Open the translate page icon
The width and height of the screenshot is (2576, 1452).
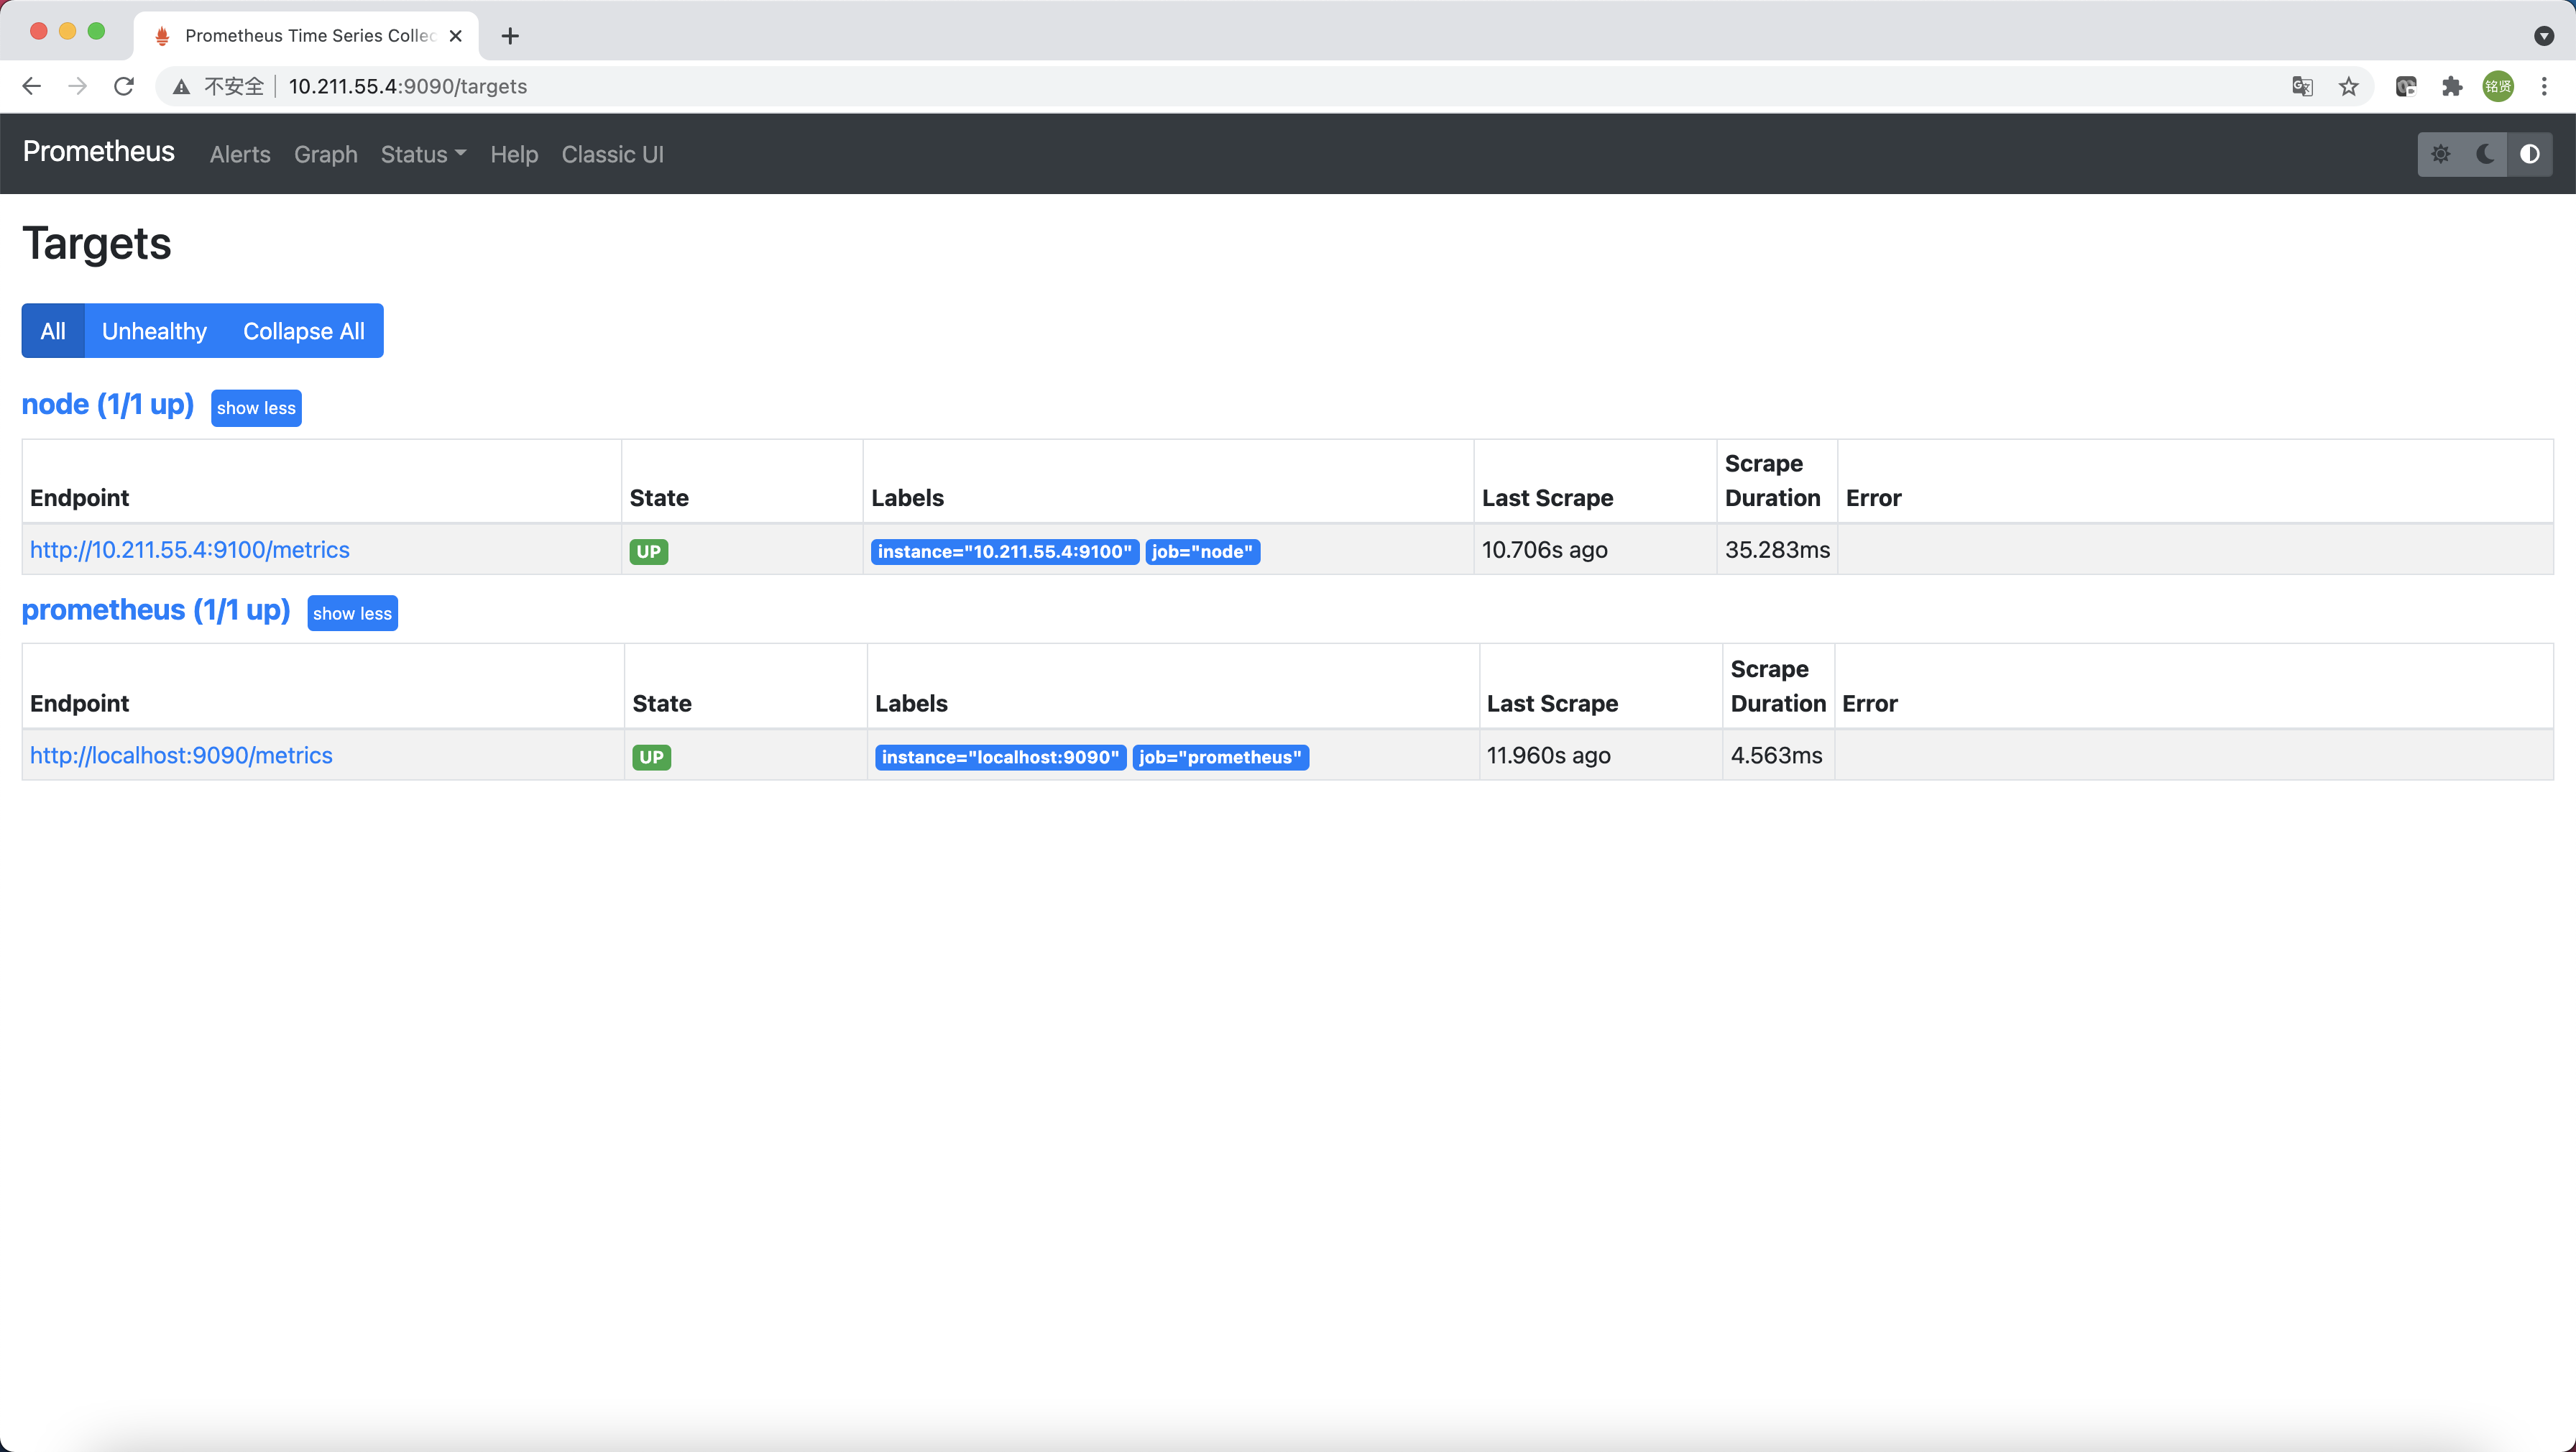[2302, 87]
